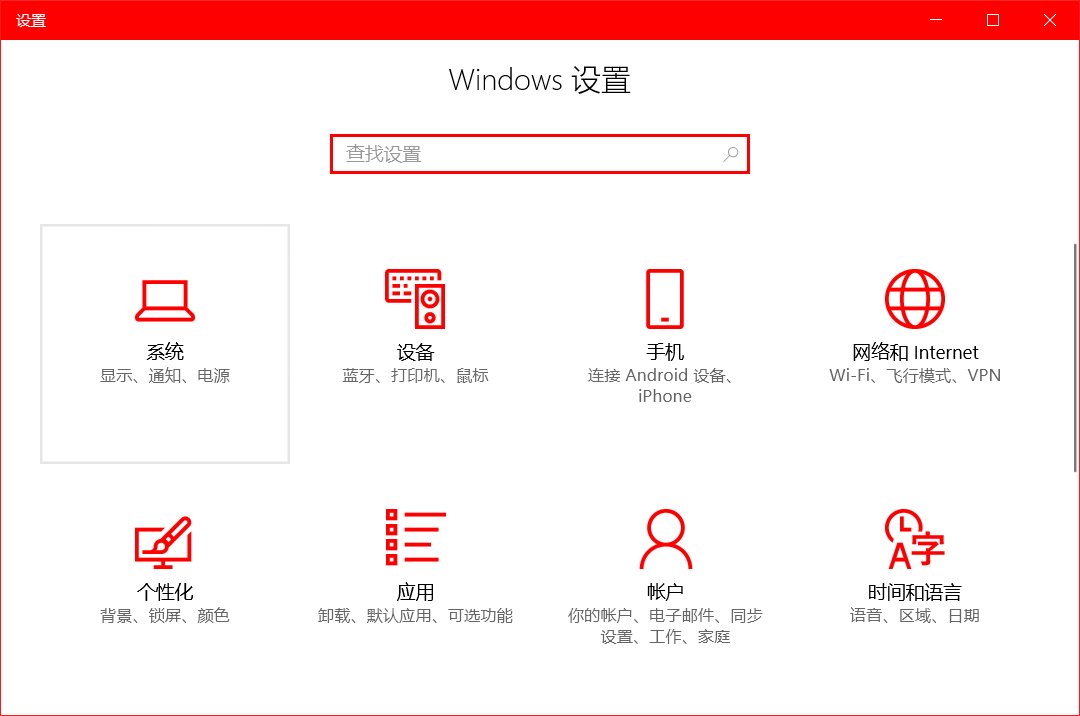
Task: Click the person icon above 帐户
Action: (664, 537)
